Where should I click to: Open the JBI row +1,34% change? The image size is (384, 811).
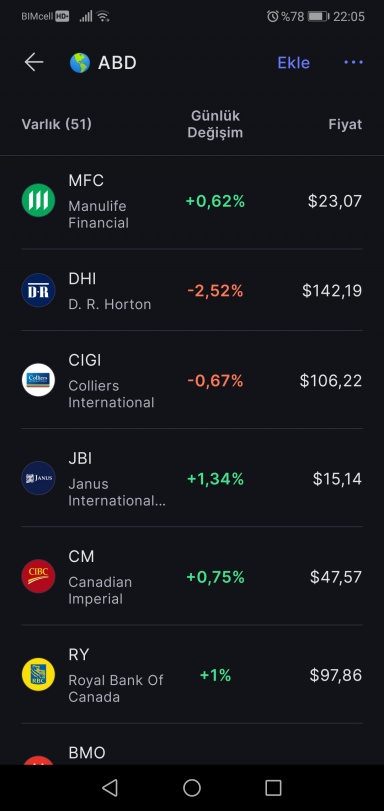215,479
